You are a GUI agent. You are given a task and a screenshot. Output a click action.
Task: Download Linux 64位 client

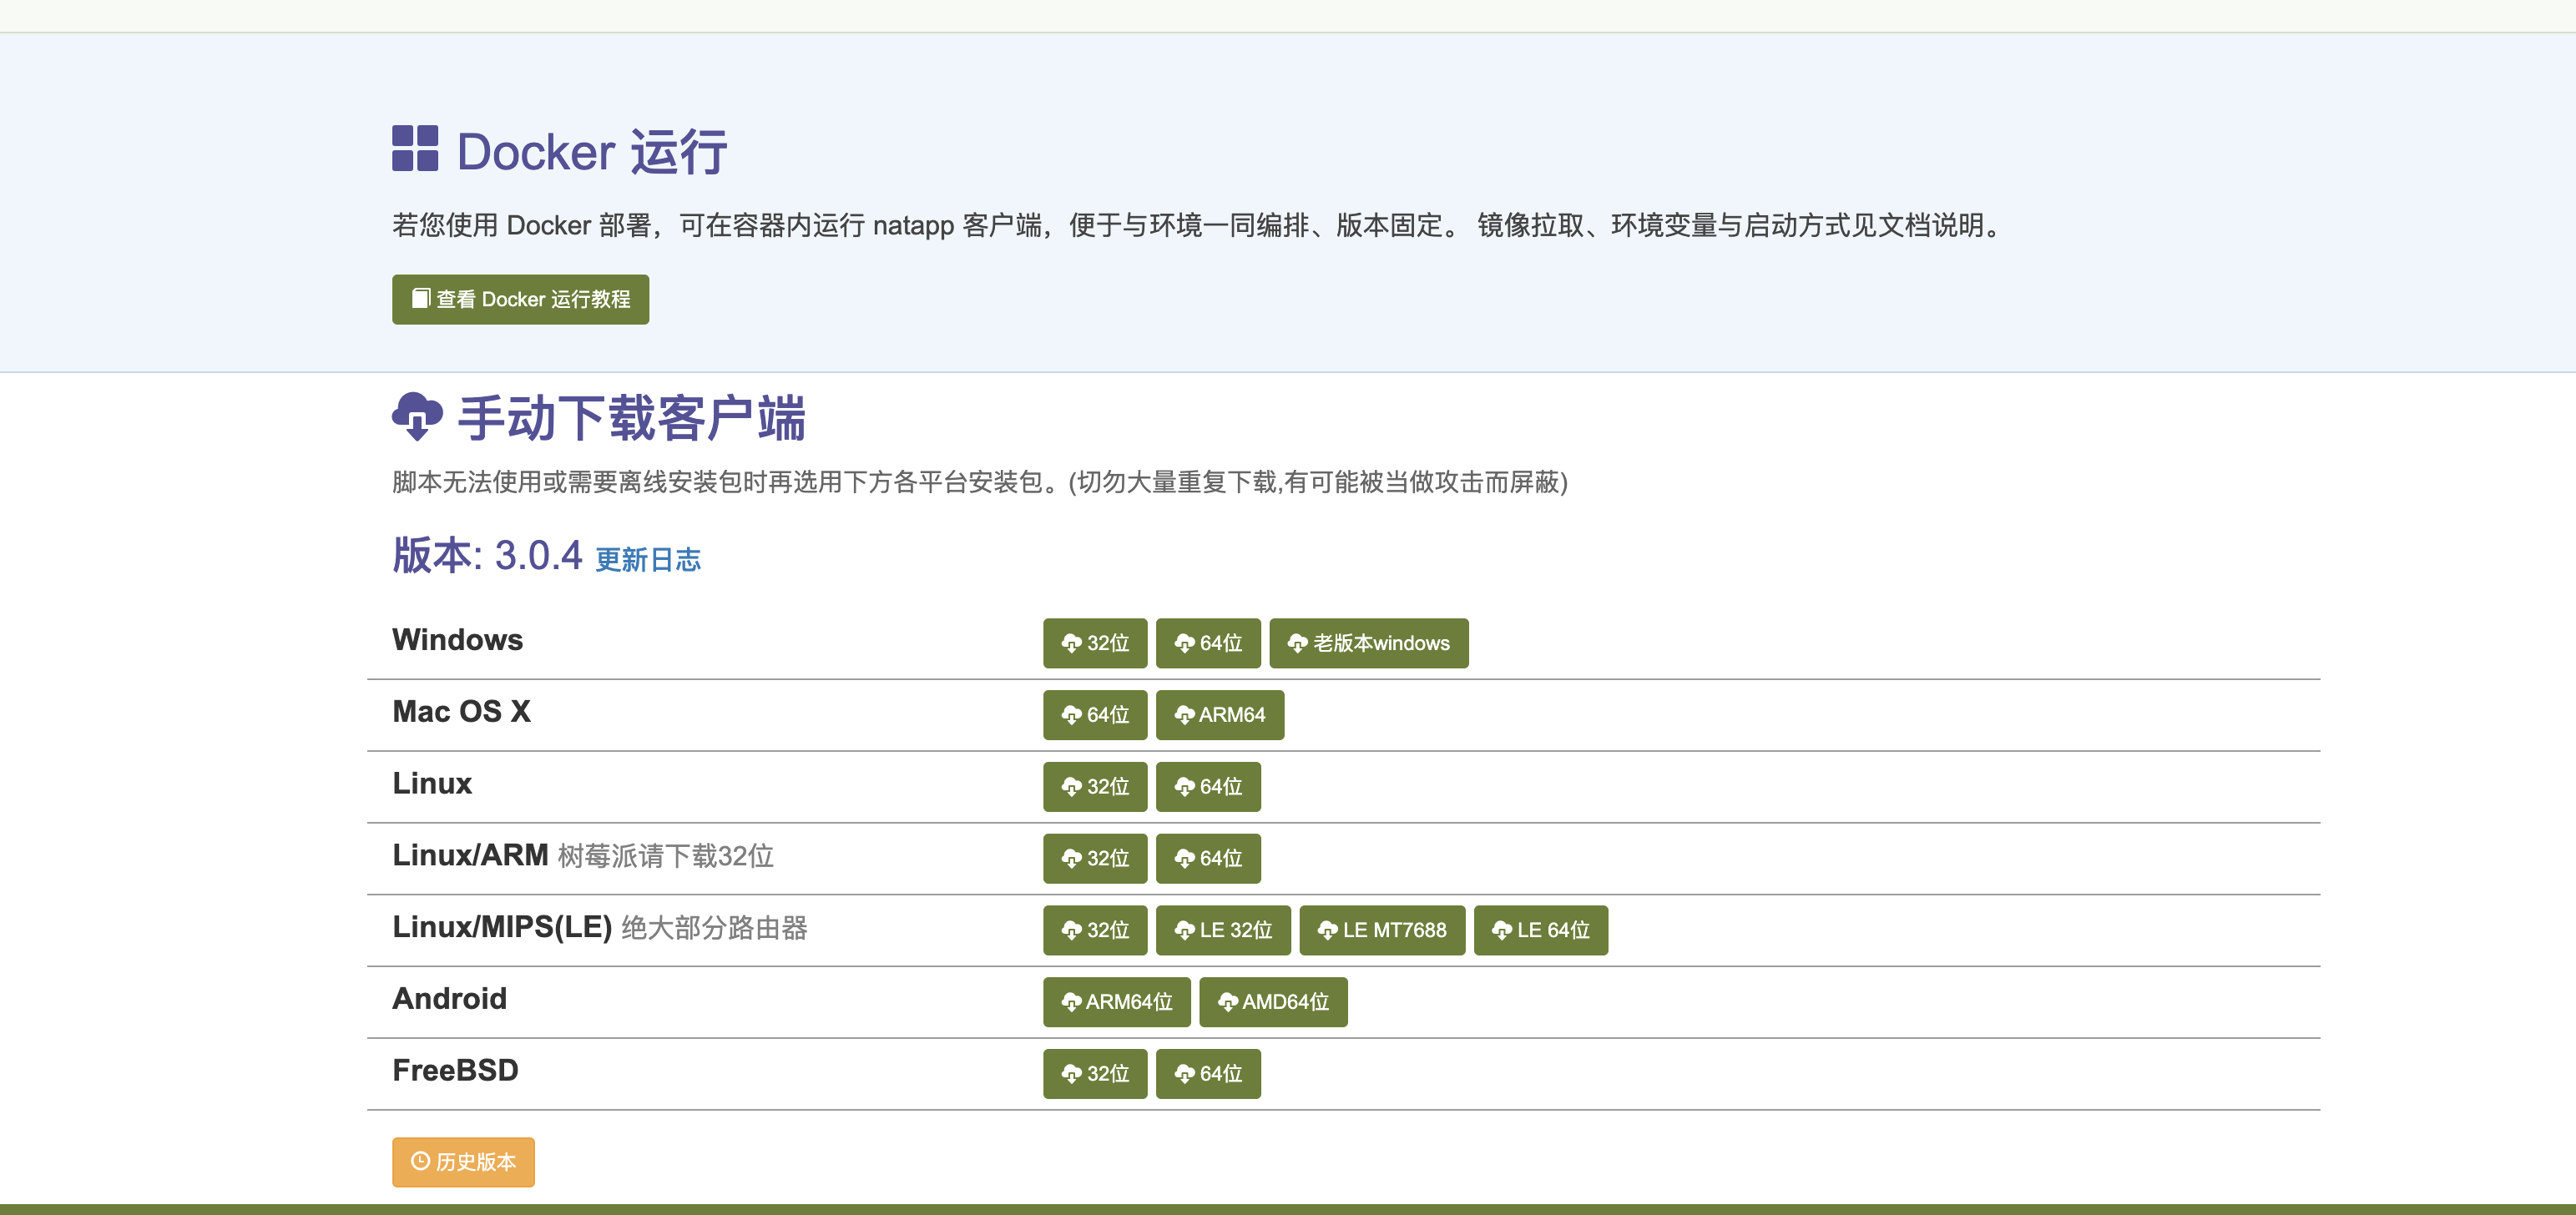[1208, 787]
